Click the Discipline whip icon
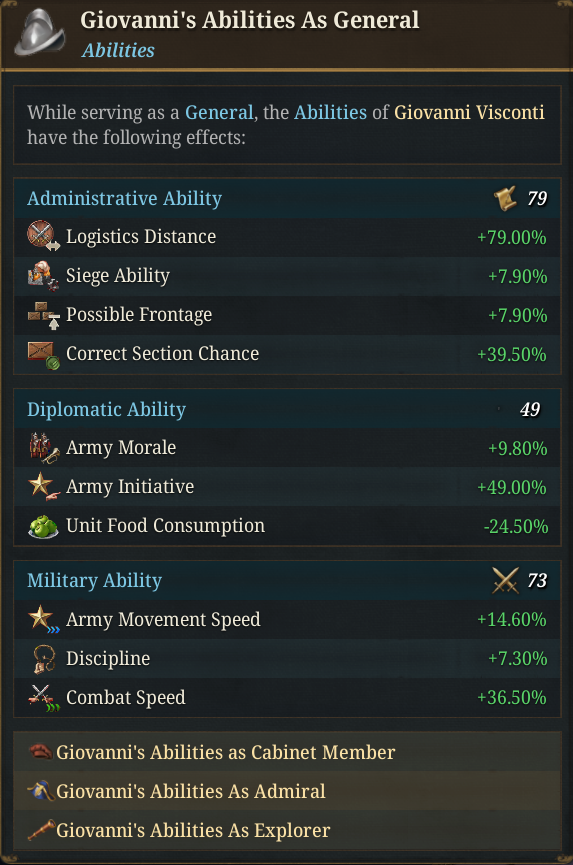 click(x=43, y=659)
